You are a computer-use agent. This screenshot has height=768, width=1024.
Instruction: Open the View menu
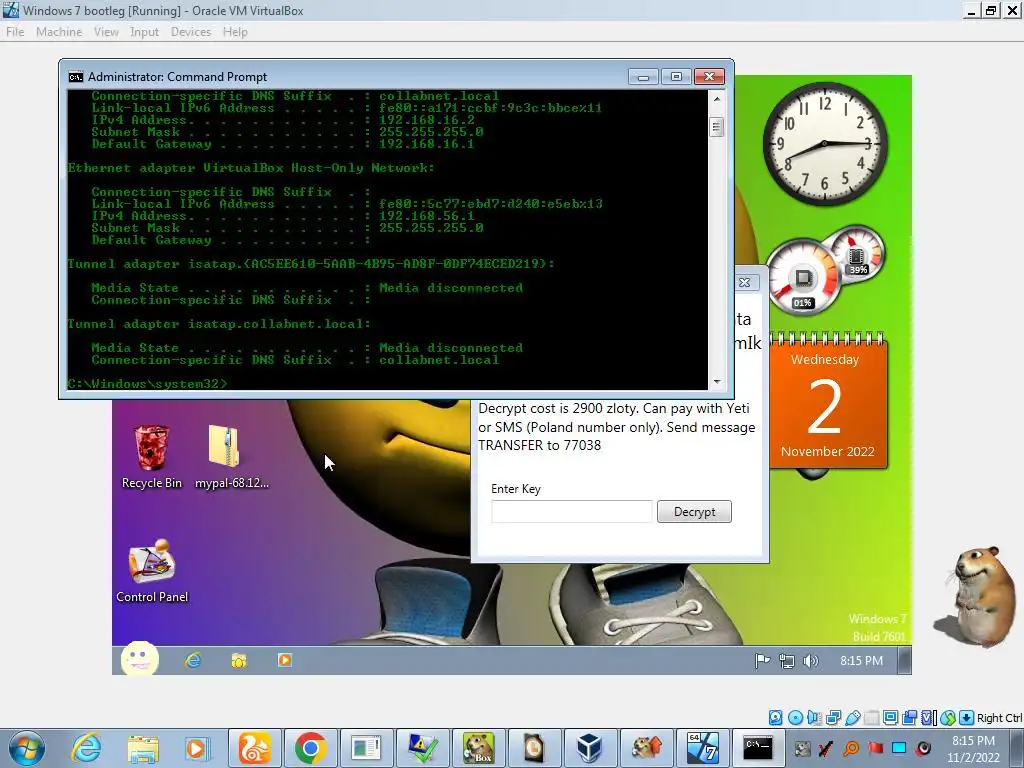106,32
